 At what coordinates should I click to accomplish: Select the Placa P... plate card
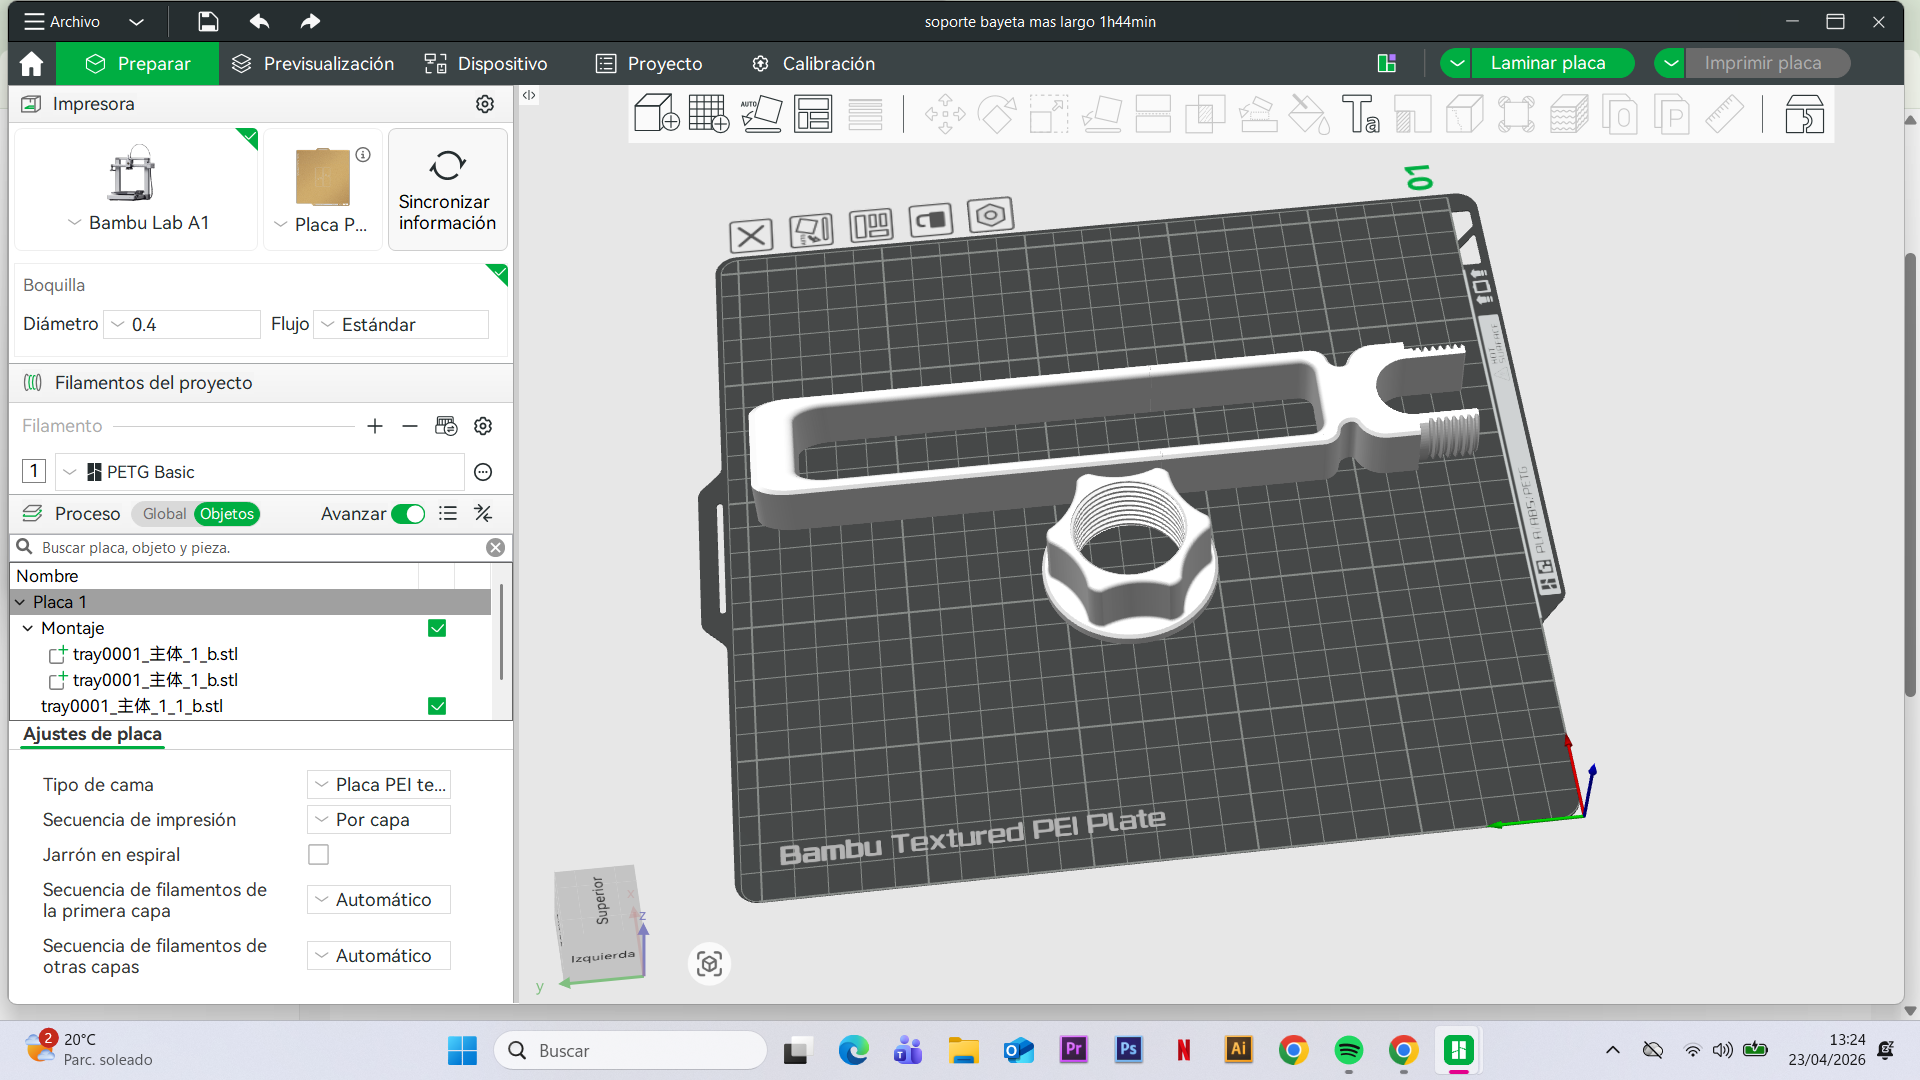(x=323, y=189)
